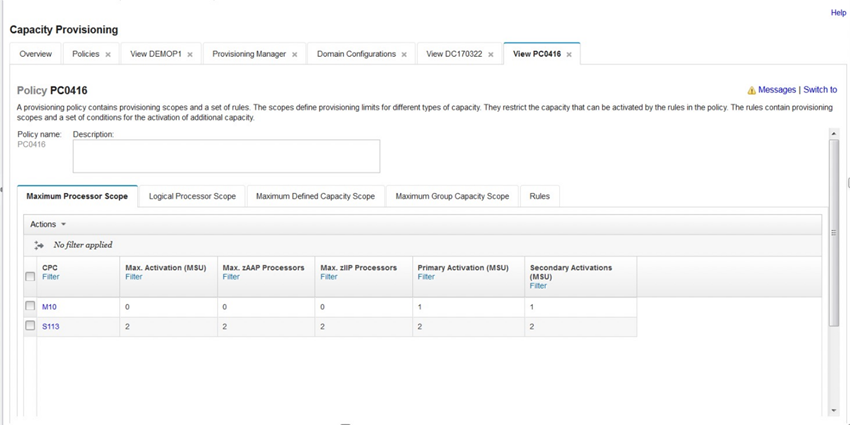Open Filter under Max. Activation (MSU) column
The width and height of the screenshot is (850, 425).
click(x=133, y=277)
